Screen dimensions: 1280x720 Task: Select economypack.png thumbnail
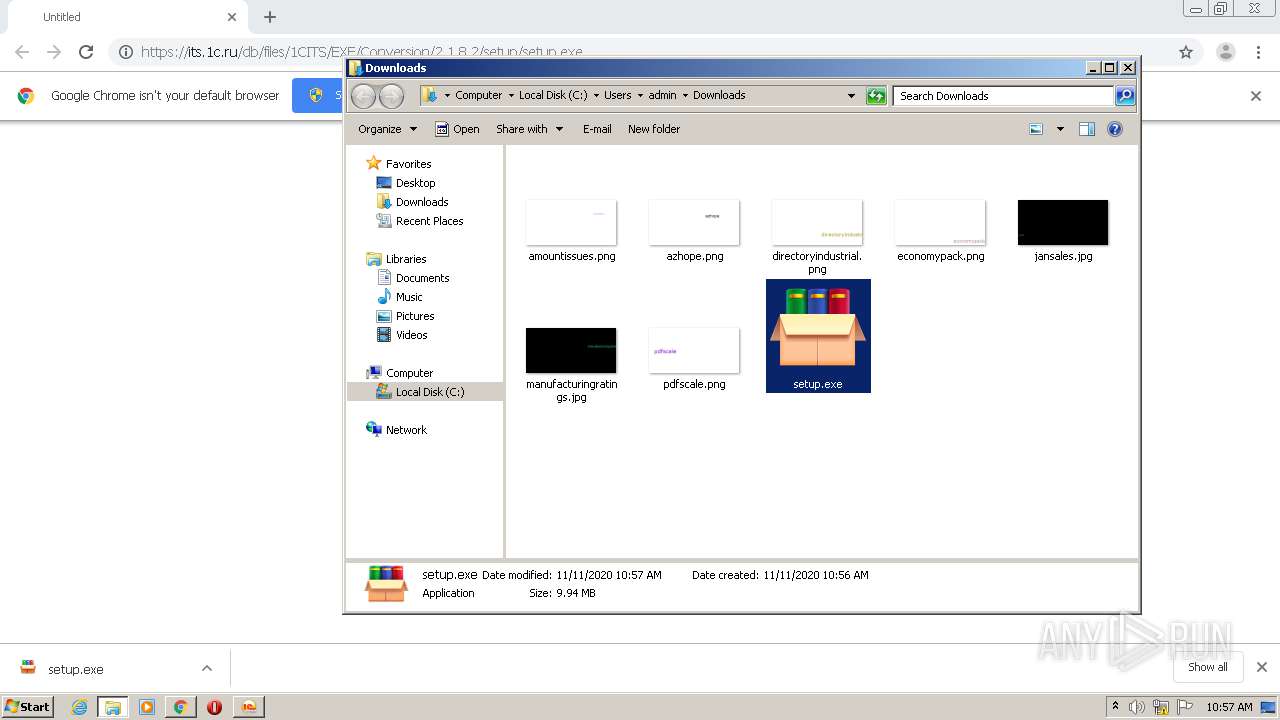940,222
